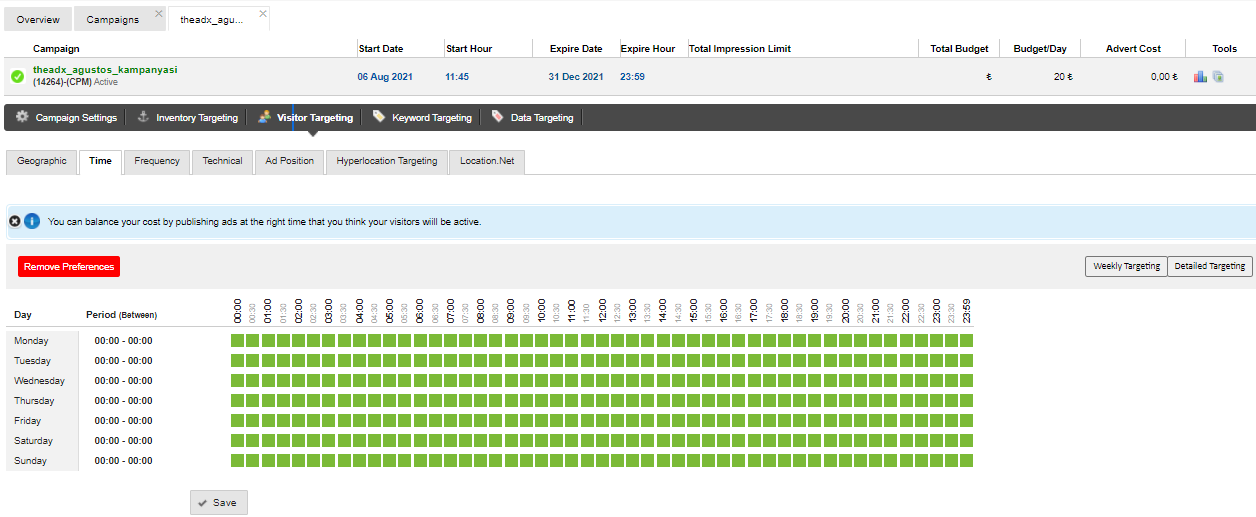Viewport: 1256px width, 517px height.
Task: Click the Monday day row label
Action: click(31, 341)
